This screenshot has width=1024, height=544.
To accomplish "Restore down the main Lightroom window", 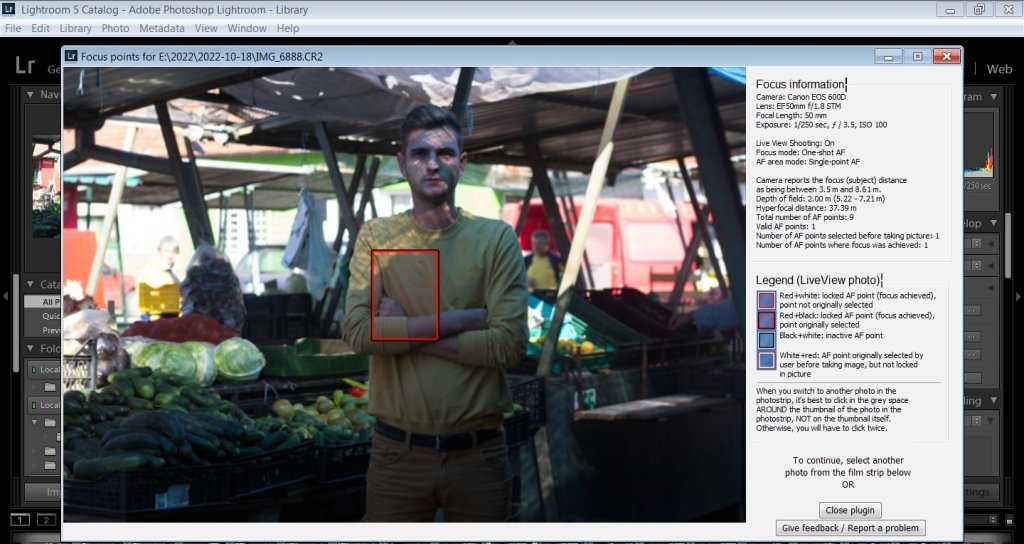I will click(979, 9).
